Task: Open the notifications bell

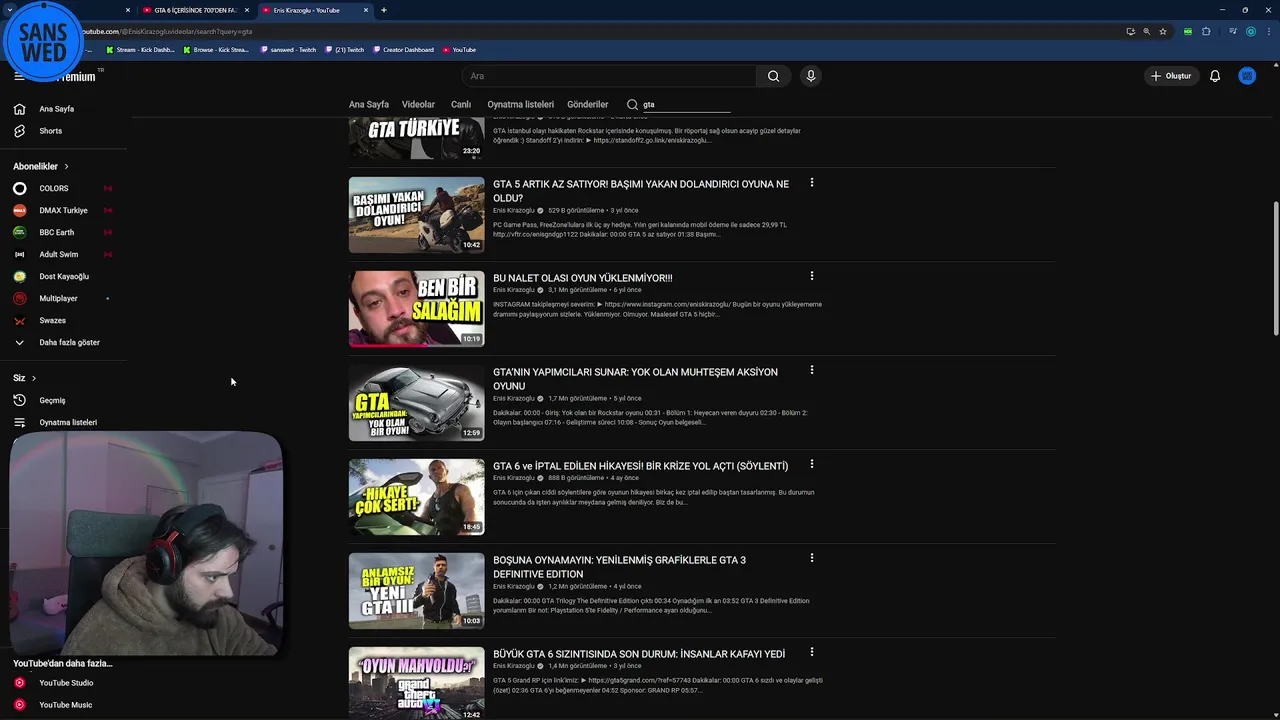Action: (x=1215, y=76)
